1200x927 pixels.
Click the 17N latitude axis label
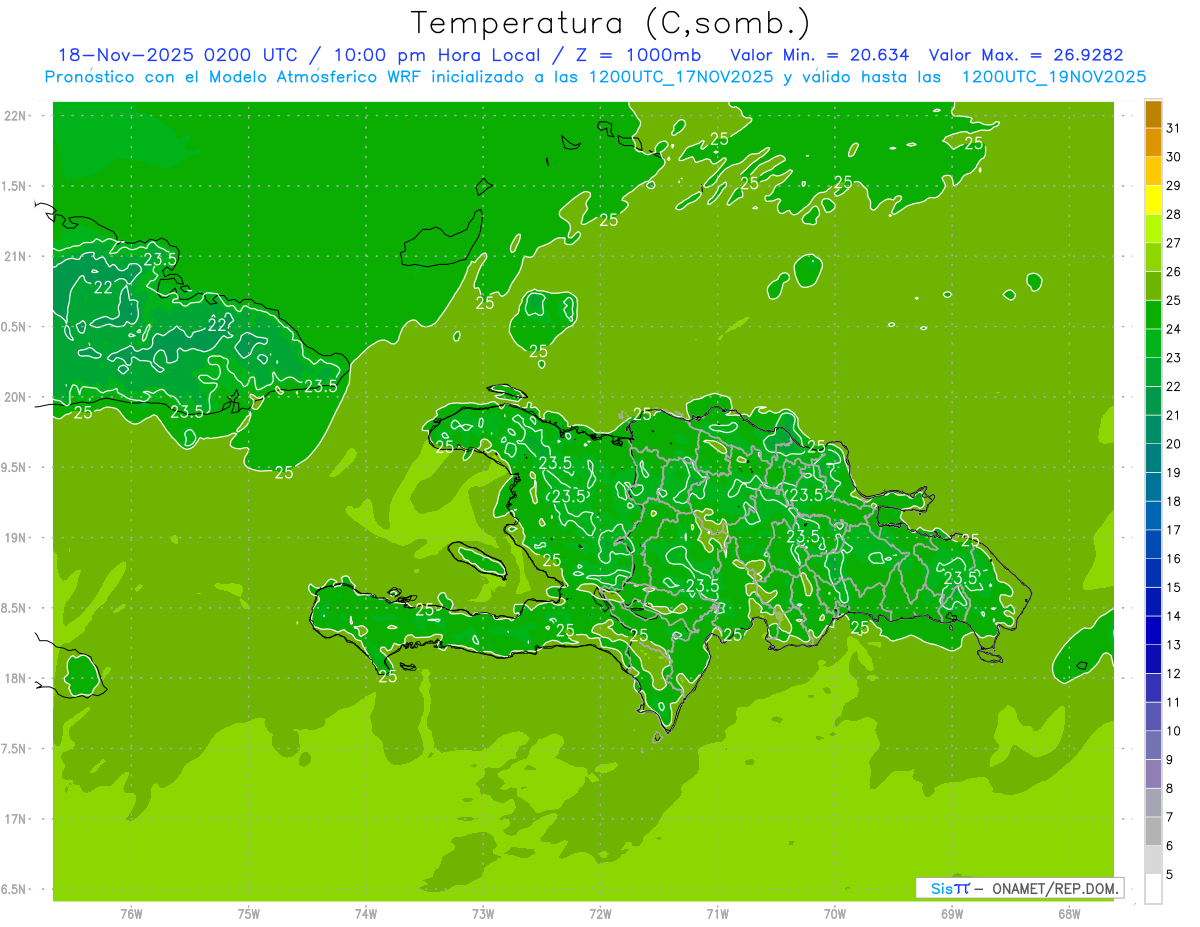pos(17,819)
